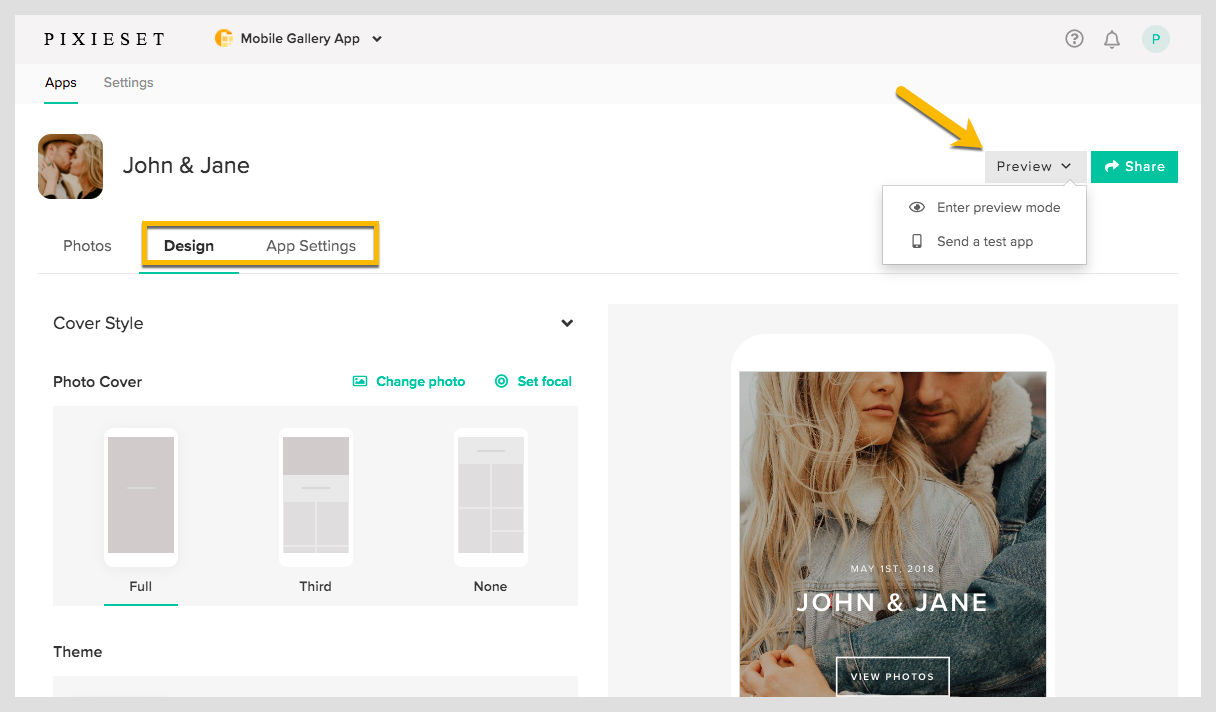Click Set focal link
The width and height of the screenshot is (1216, 712).
534,381
